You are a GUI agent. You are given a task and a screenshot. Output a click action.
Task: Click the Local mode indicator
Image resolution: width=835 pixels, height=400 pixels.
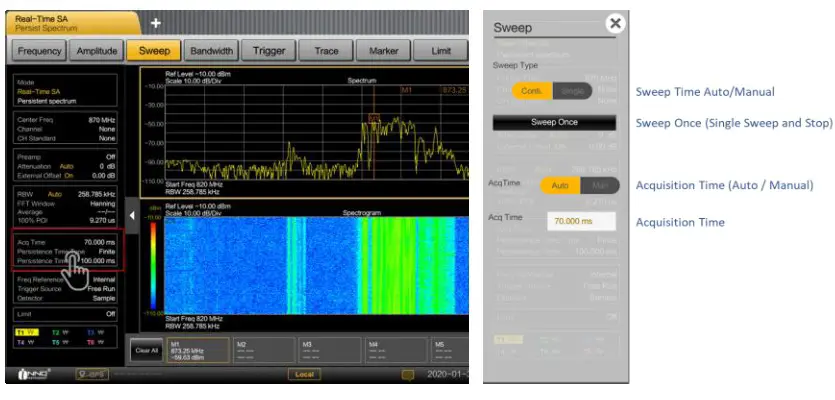[304, 375]
